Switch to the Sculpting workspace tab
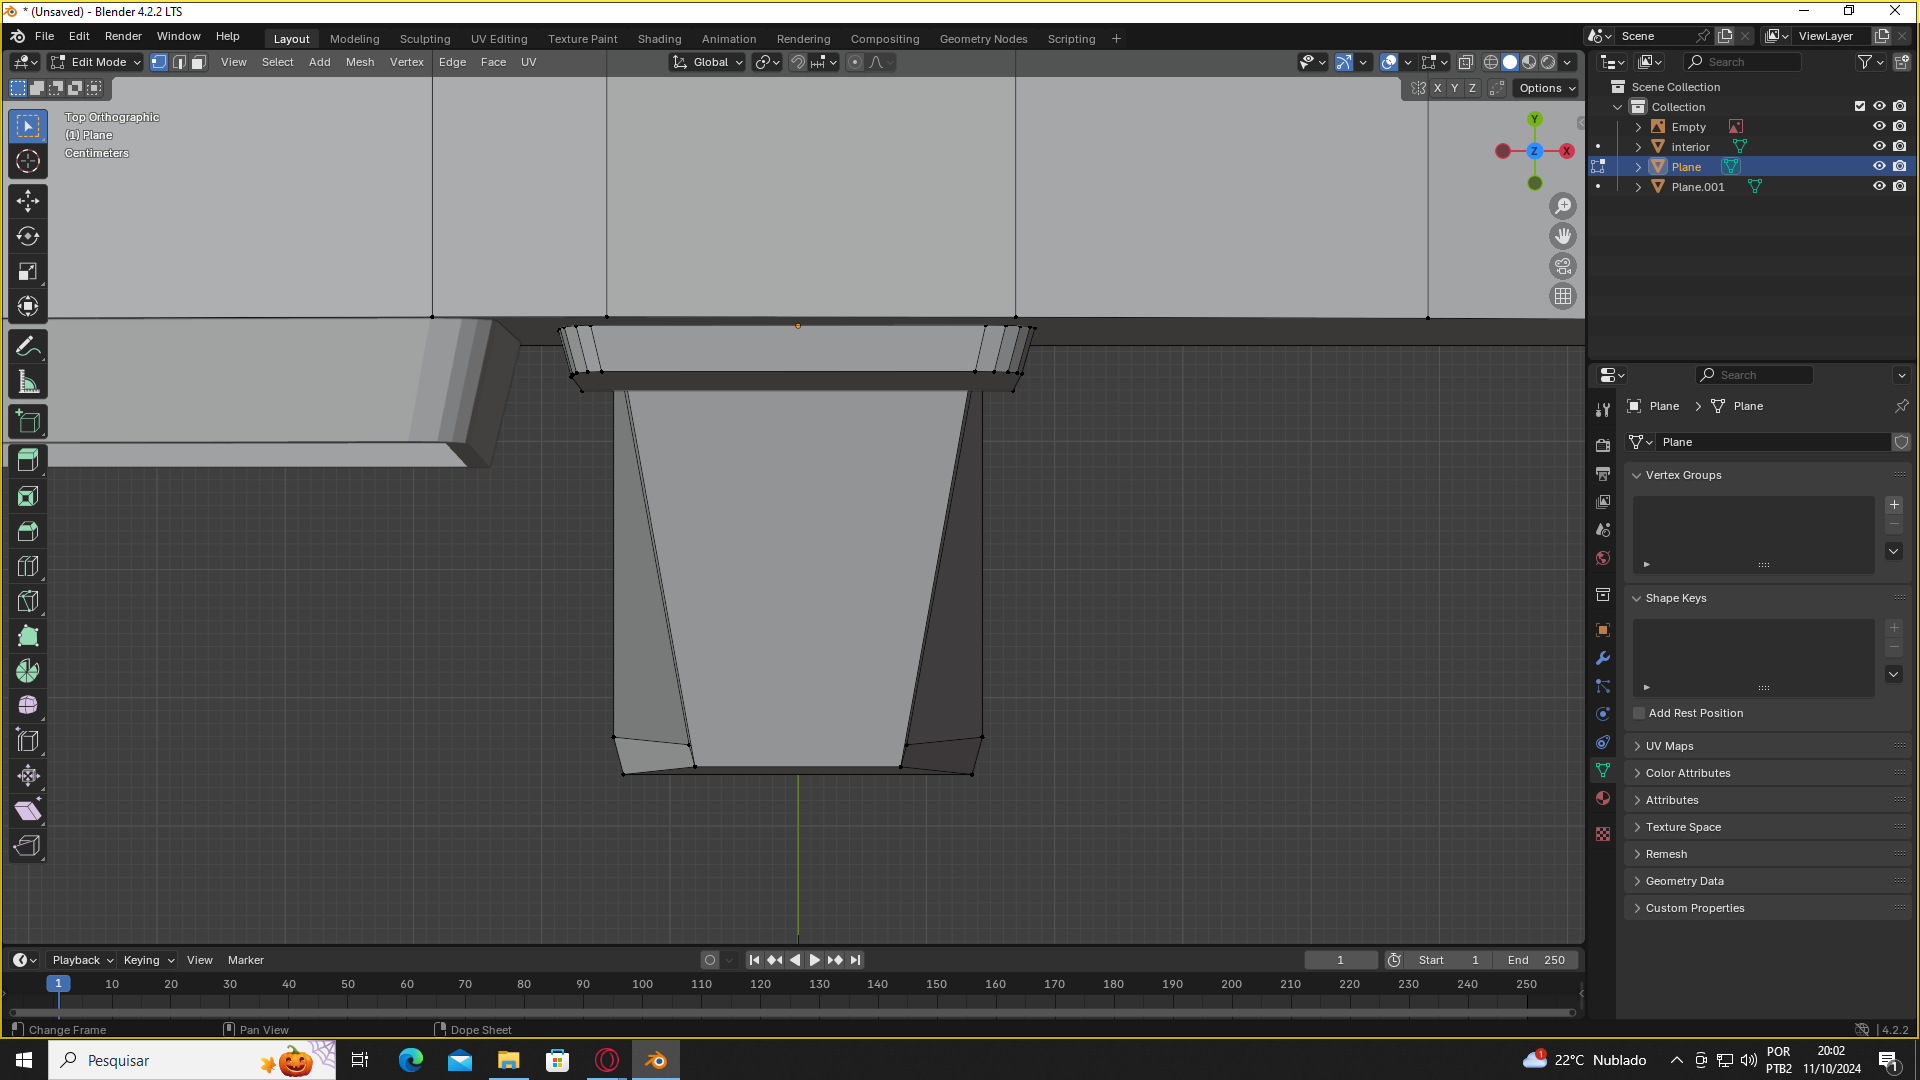Image resolution: width=1920 pixels, height=1080 pixels. [425, 39]
